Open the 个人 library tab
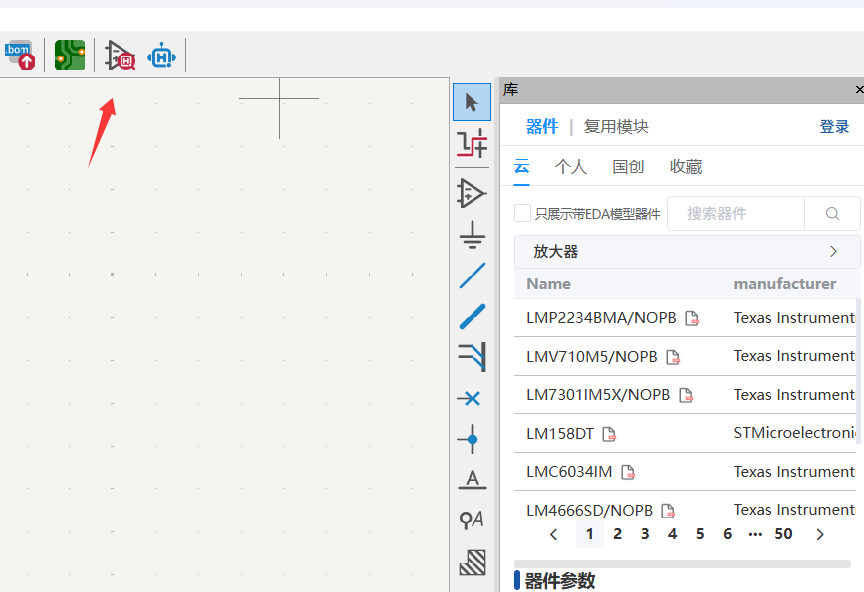The width and height of the screenshot is (864, 592). point(570,166)
